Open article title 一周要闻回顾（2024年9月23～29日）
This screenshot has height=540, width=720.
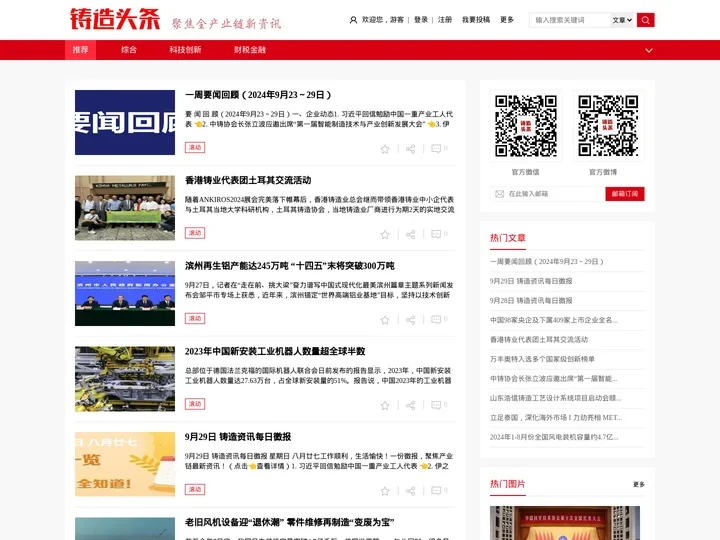pos(258,95)
